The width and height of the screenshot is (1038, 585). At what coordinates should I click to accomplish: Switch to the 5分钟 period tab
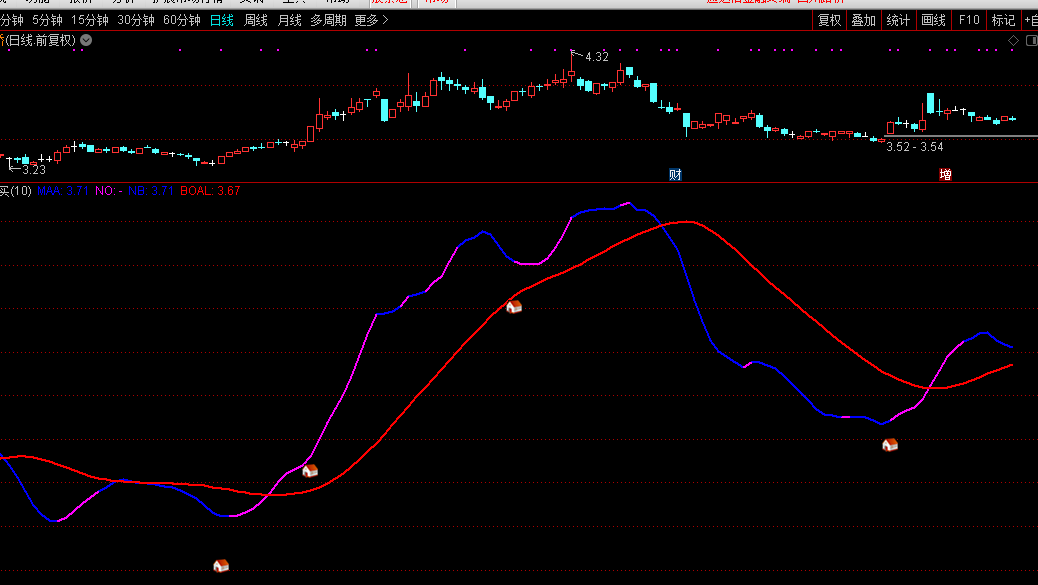click(47, 20)
